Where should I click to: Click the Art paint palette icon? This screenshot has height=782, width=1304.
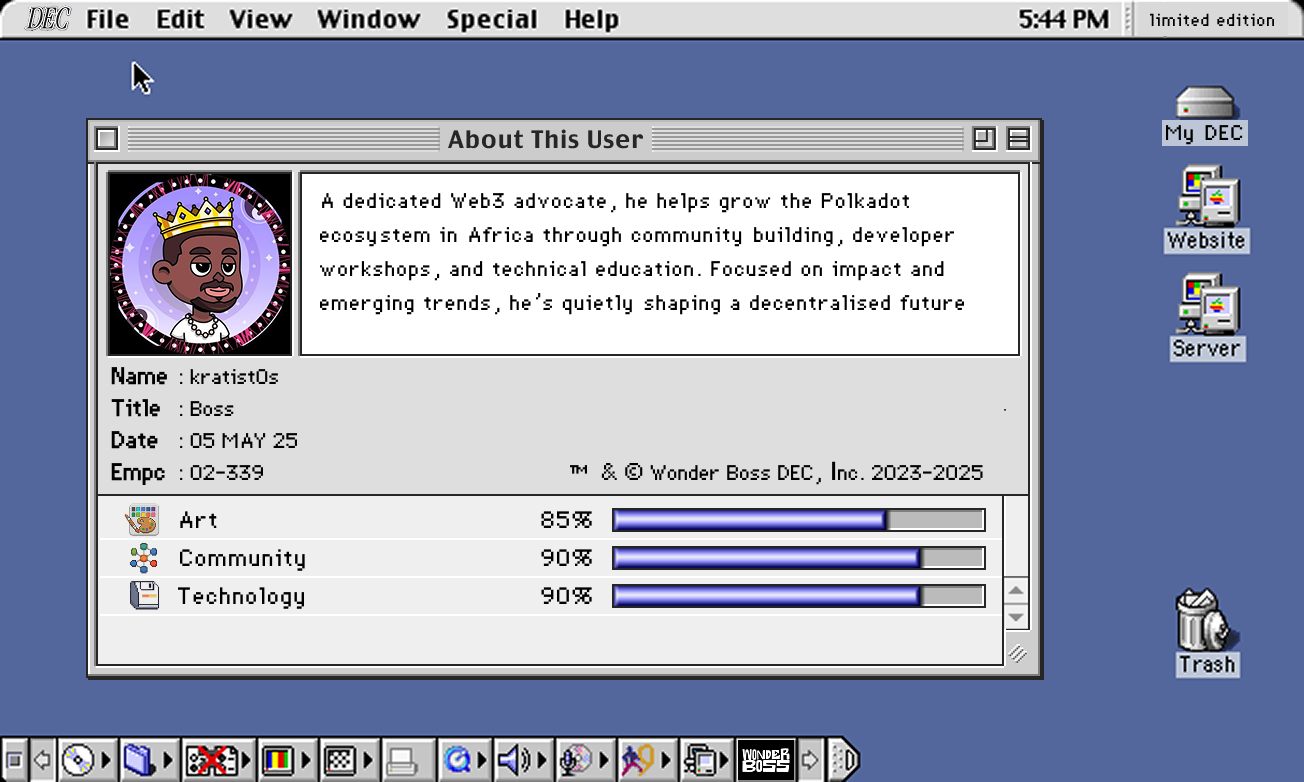(143, 520)
